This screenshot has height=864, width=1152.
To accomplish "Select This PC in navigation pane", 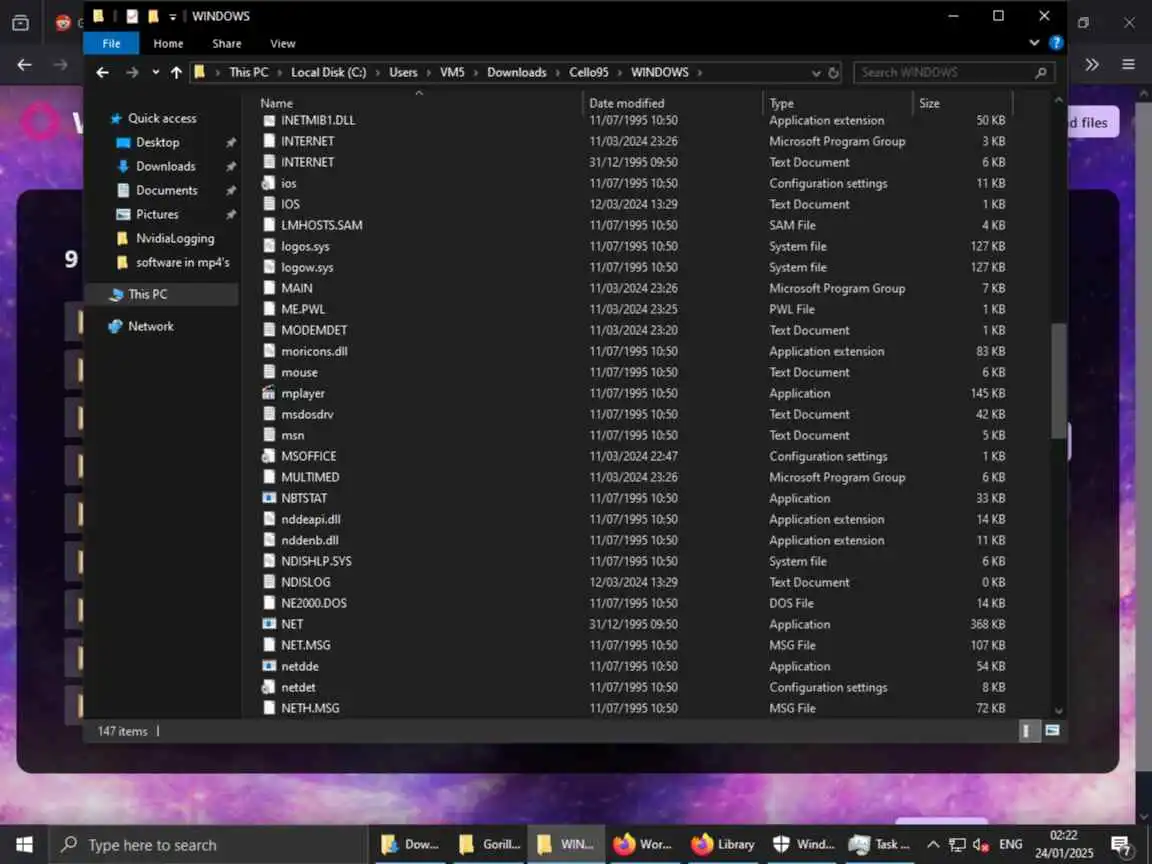I will pyautogui.click(x=147, y=295).
